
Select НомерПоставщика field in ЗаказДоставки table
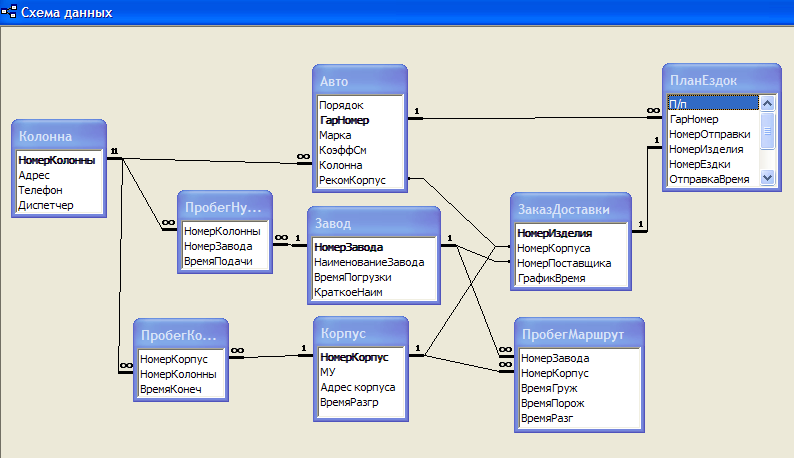[571, 263]
